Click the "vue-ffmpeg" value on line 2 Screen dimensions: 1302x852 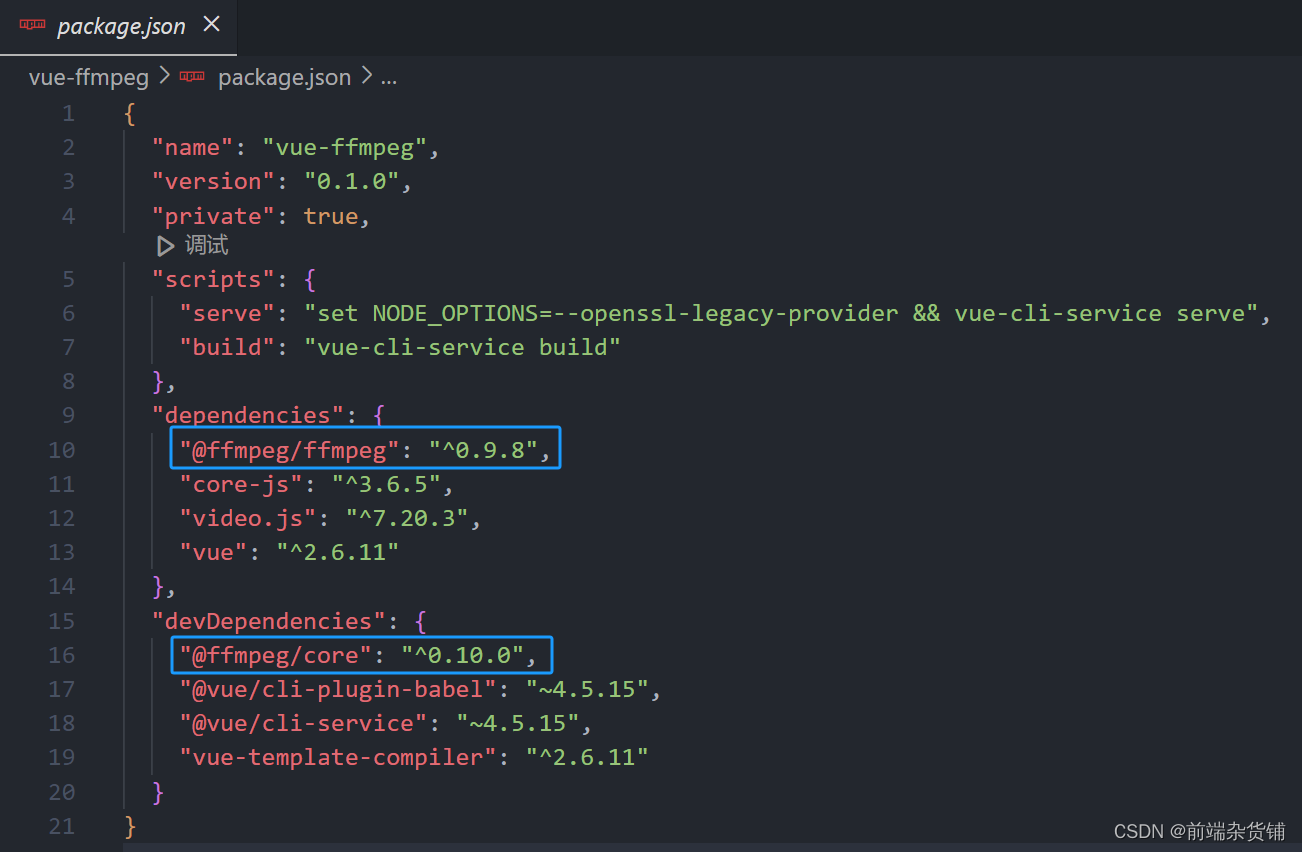(x=345, y=148)
